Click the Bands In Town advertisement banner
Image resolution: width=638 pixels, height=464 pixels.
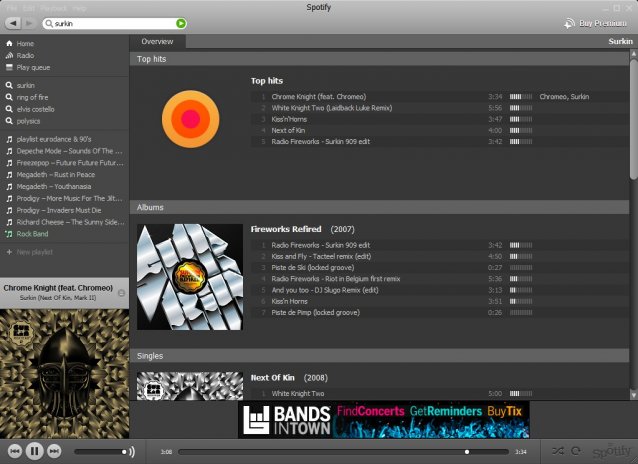tap(384, 420)
